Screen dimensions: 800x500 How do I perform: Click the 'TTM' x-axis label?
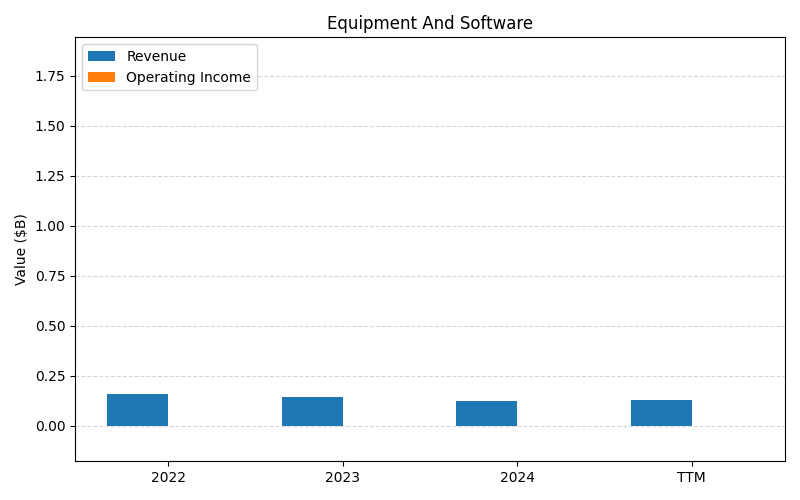pos(691,478)
